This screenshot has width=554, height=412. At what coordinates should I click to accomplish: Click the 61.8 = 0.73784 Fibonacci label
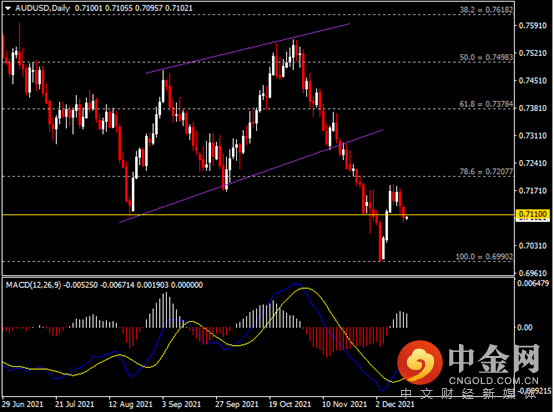tap(486, 104)
